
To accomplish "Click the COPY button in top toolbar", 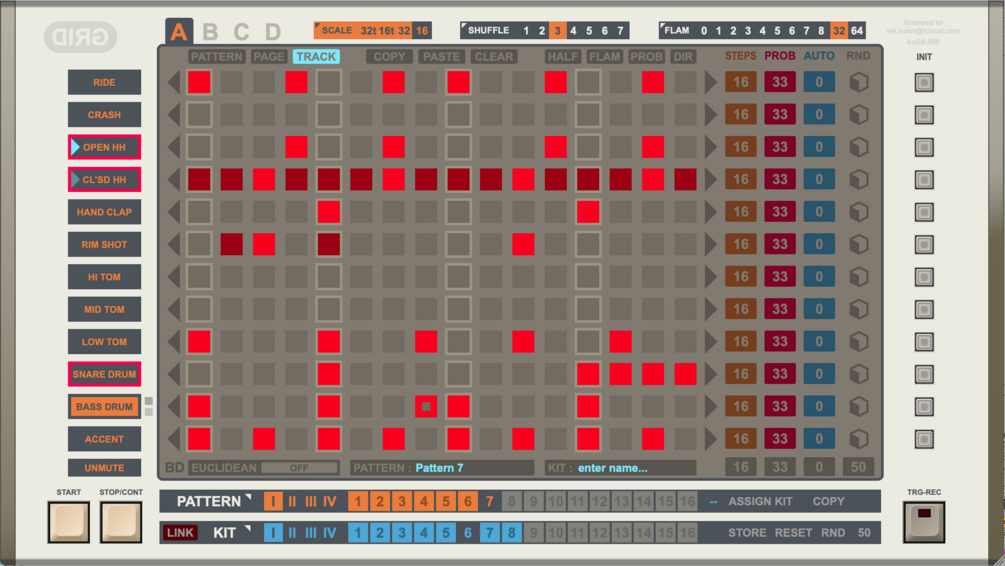I will coord(389,56).
